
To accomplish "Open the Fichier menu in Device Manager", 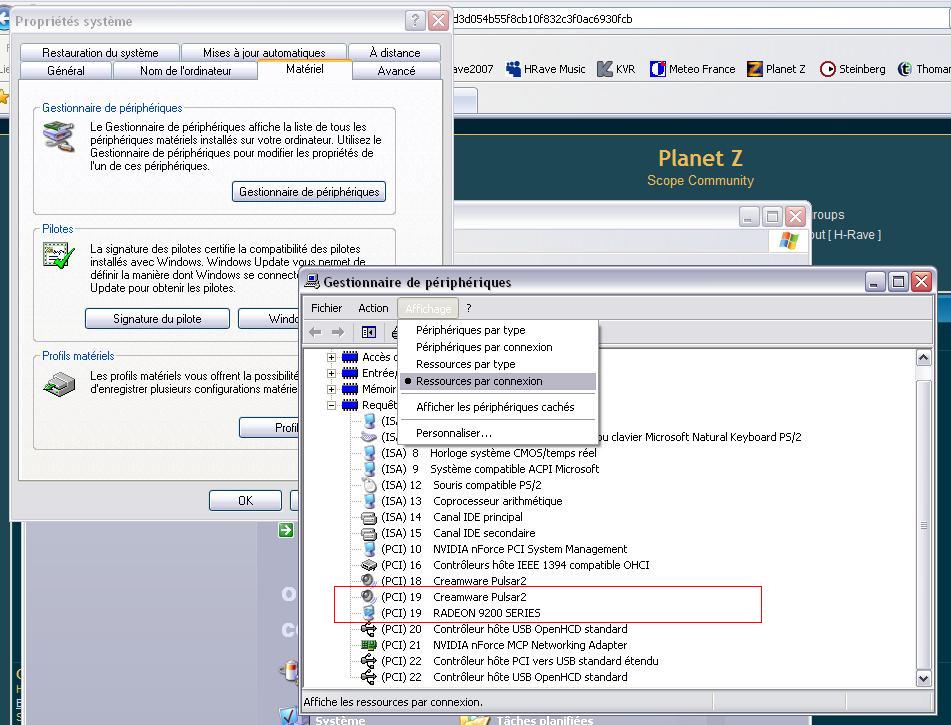I will (x=326, y=308).
